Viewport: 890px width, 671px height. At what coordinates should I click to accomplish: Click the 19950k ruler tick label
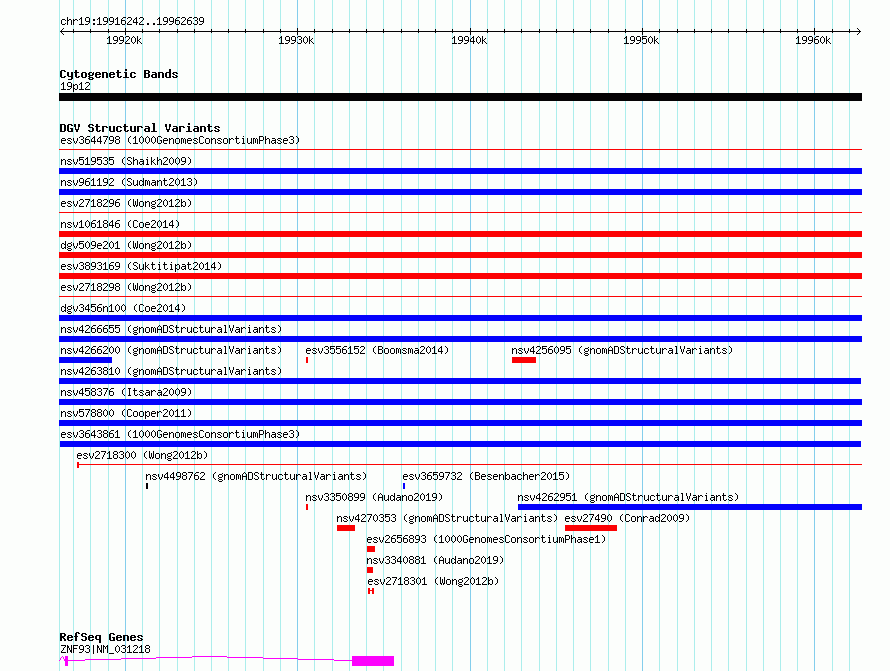coord(641,40)
